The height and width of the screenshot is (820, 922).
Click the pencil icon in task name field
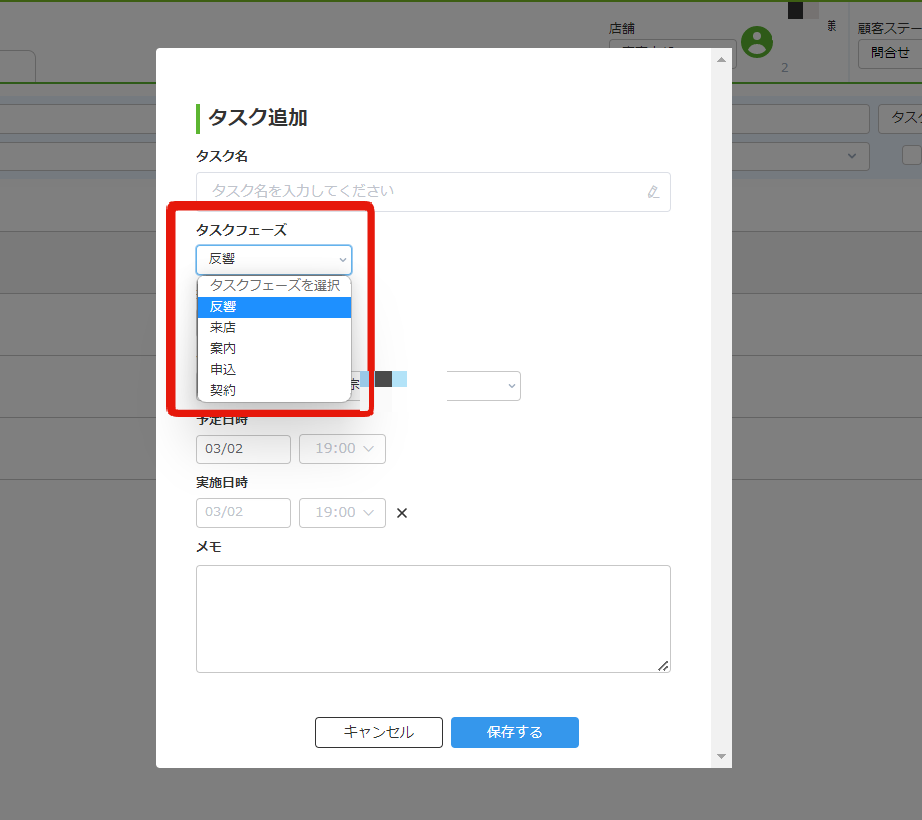coord(653,192)
